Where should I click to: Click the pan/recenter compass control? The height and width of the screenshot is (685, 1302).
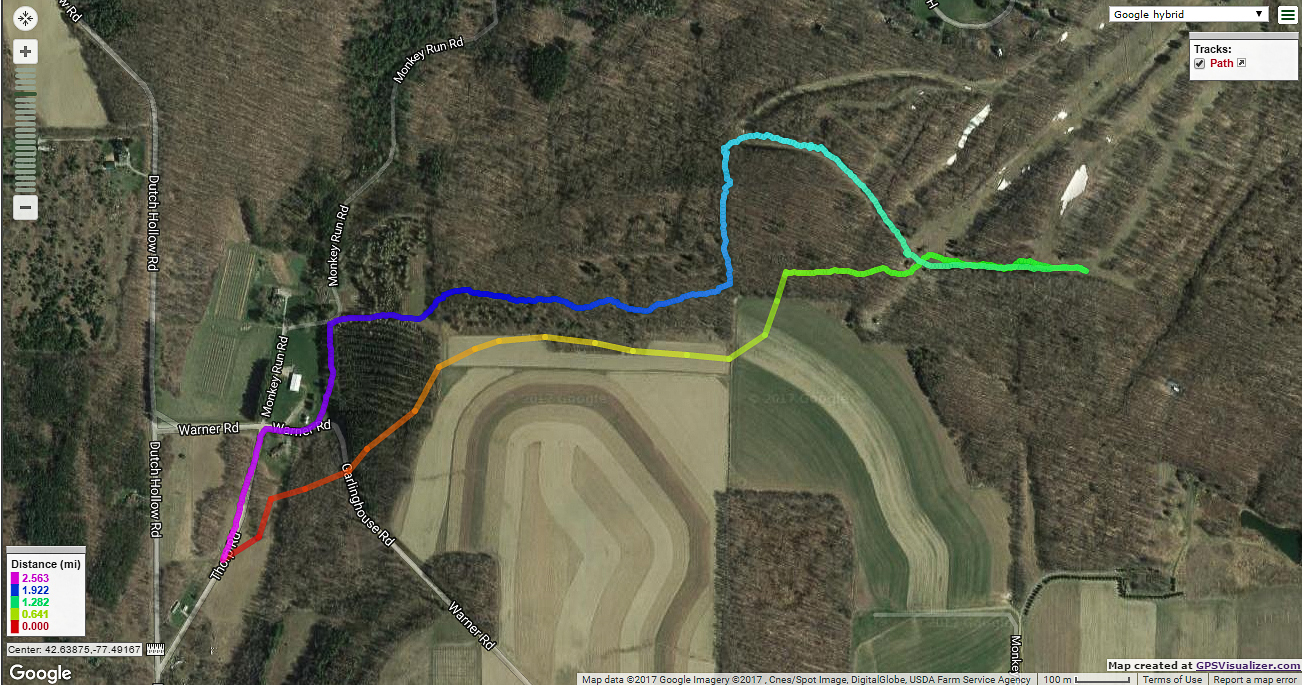pos(26,19)
